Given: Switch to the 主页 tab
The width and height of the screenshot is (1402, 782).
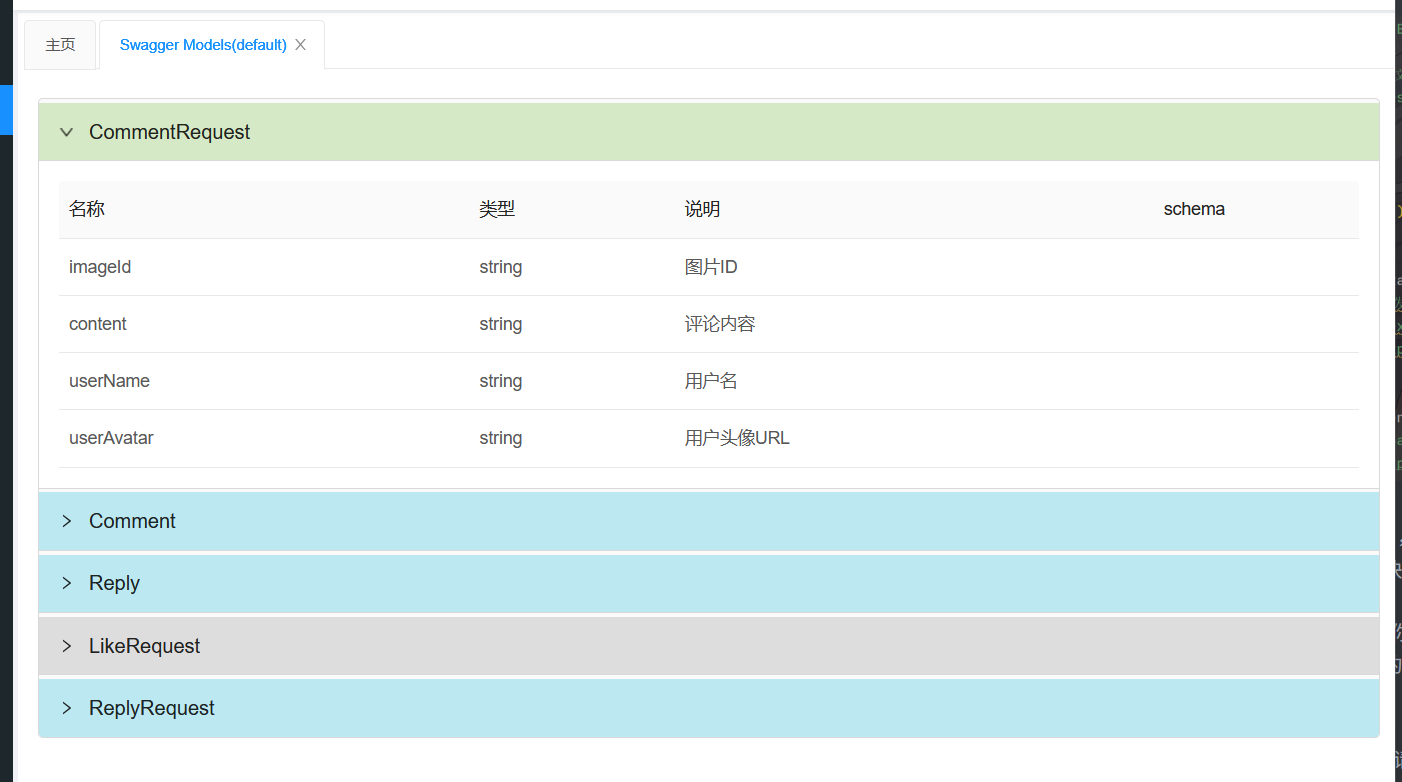Looking at the screenshot, I should [60, 45].
